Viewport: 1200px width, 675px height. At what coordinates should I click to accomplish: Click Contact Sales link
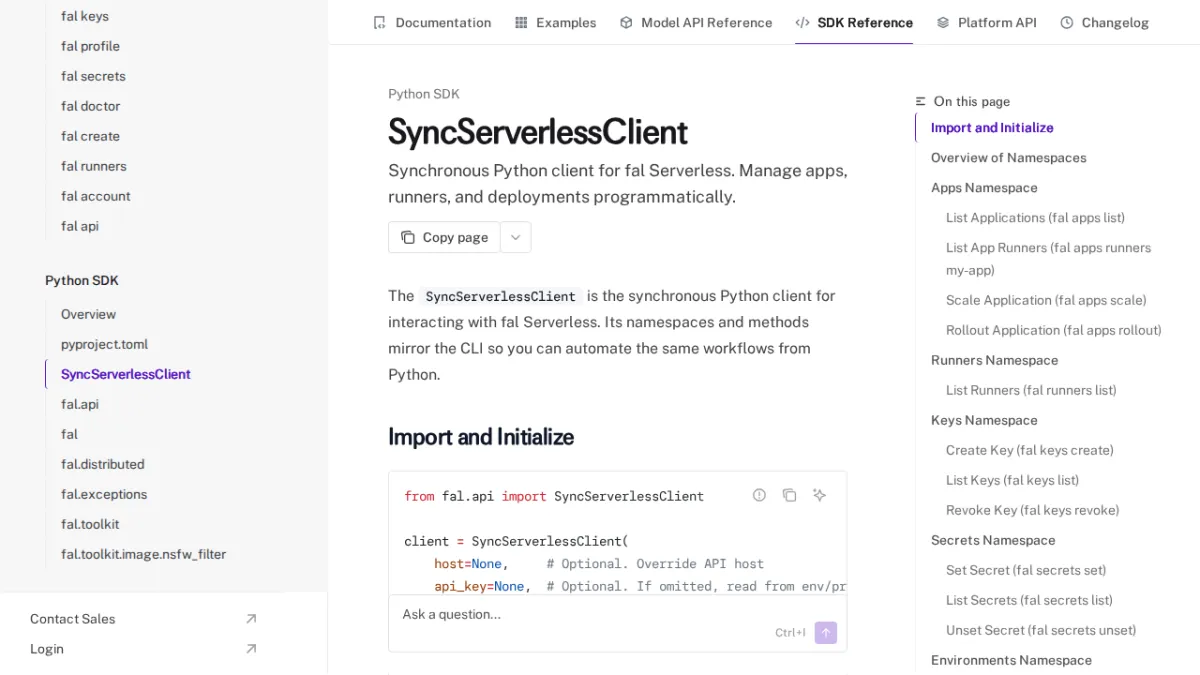(x=72, y=619)
